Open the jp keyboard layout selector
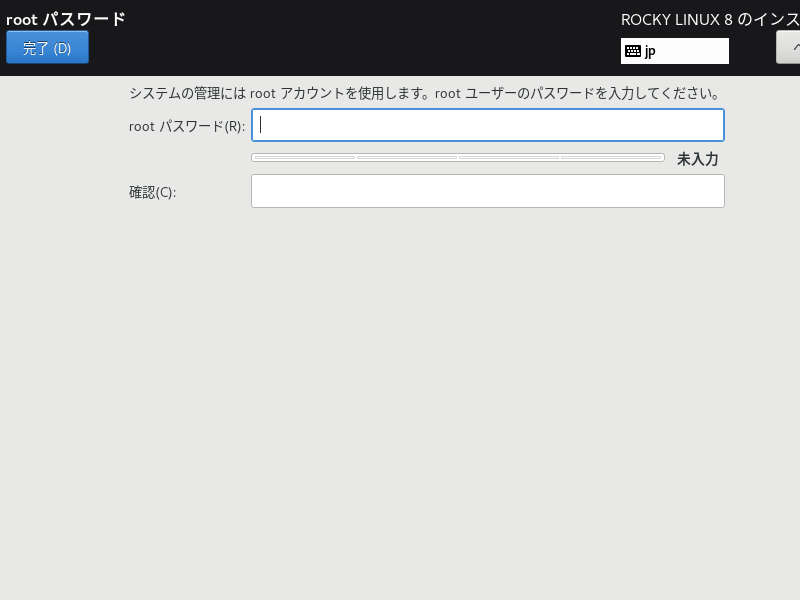Screen dimensions: 800x600 [x=674, y=51]
